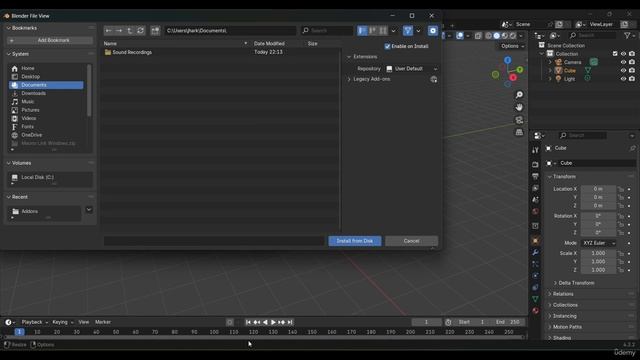This screenshot has height=360, width=640.
Task: Go to parent directory in file browser
Action: [x=129, y=31]
